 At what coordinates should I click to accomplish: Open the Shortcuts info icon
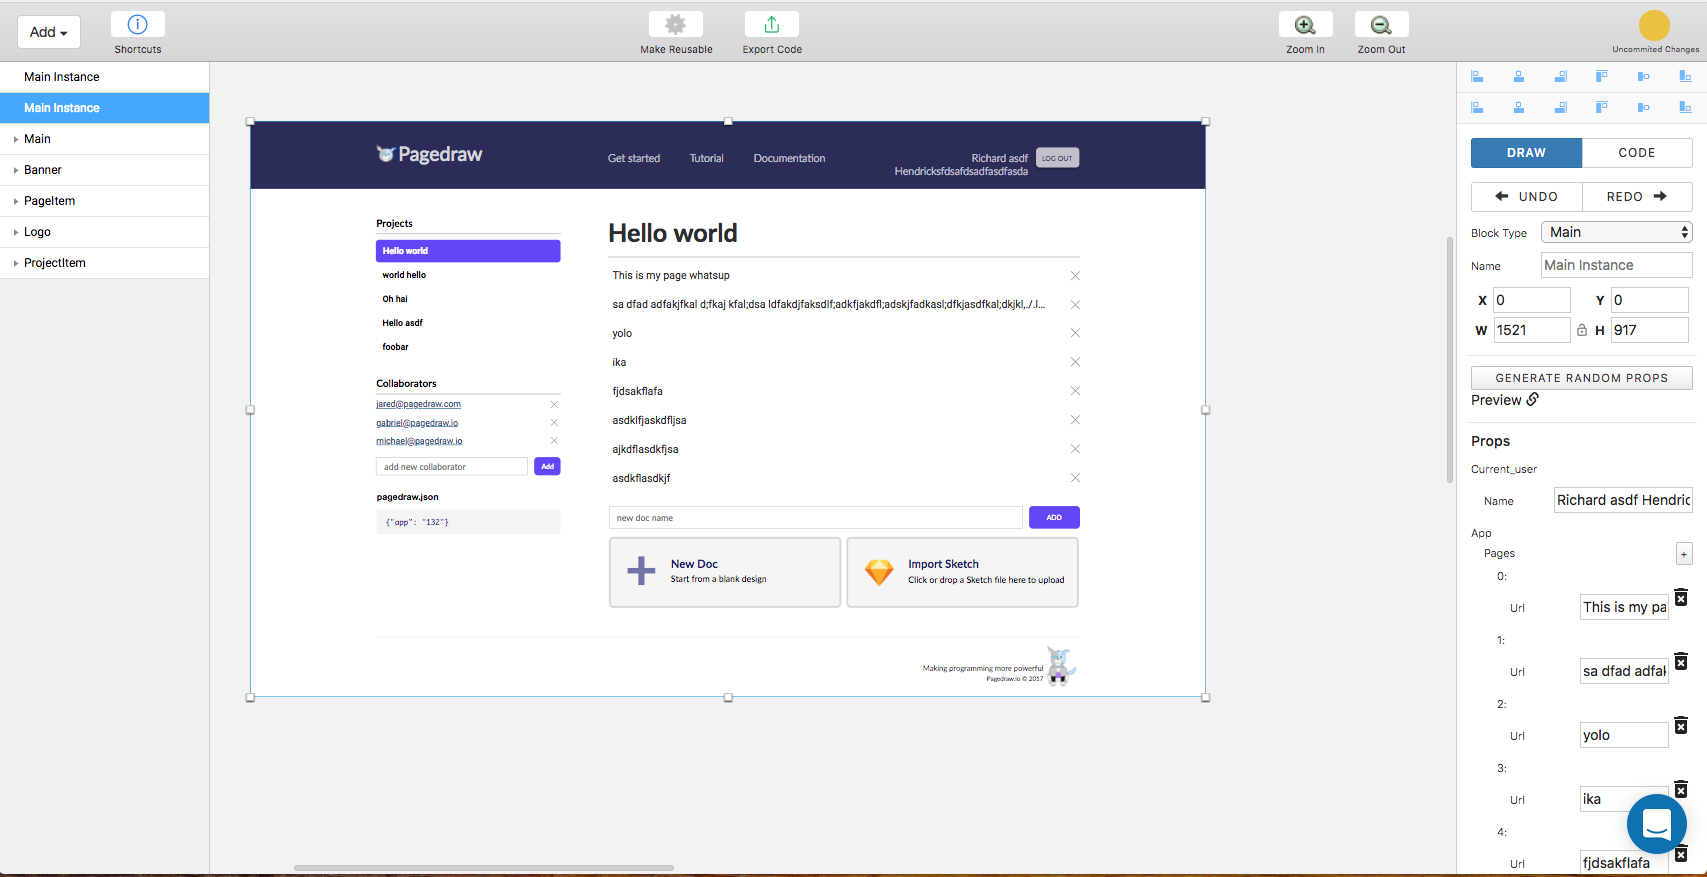pos(138,25)
